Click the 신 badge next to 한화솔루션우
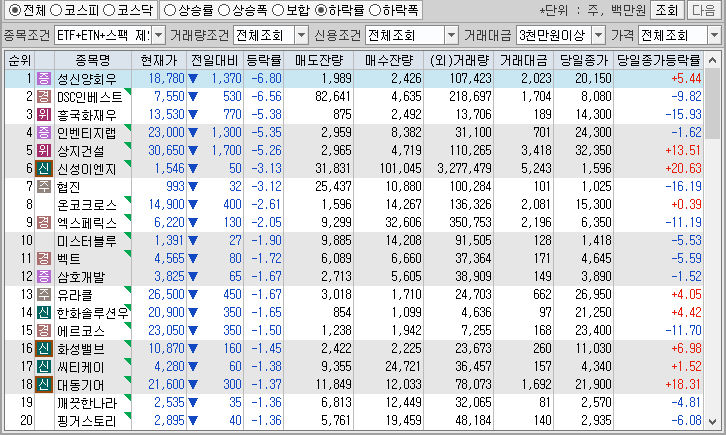 pyautogui.click(x=44, y=313)
